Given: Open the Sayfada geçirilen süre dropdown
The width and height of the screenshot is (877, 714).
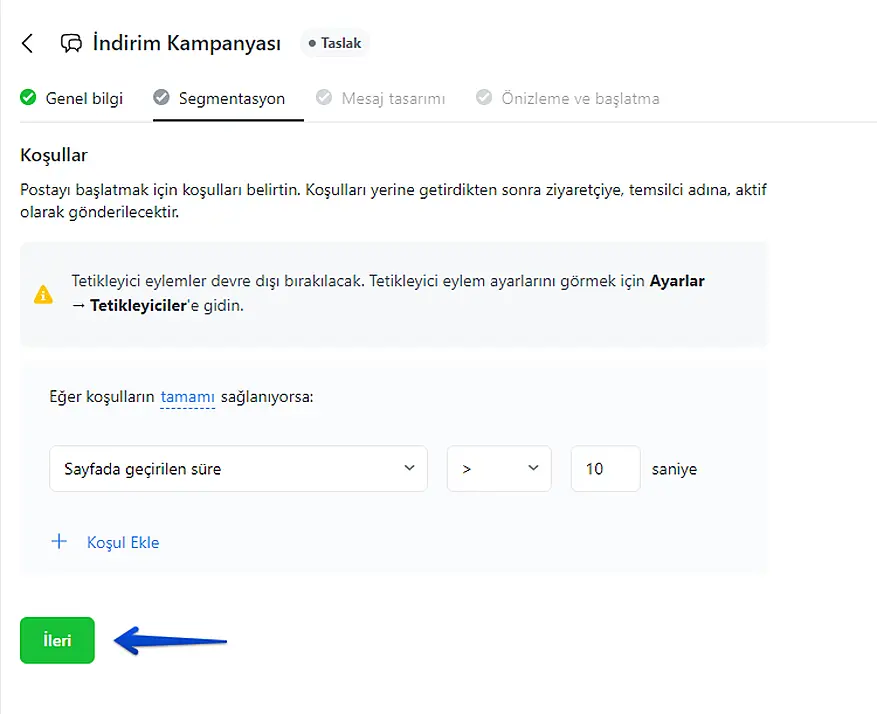Looking at the screenshot, I should [238, 468].
